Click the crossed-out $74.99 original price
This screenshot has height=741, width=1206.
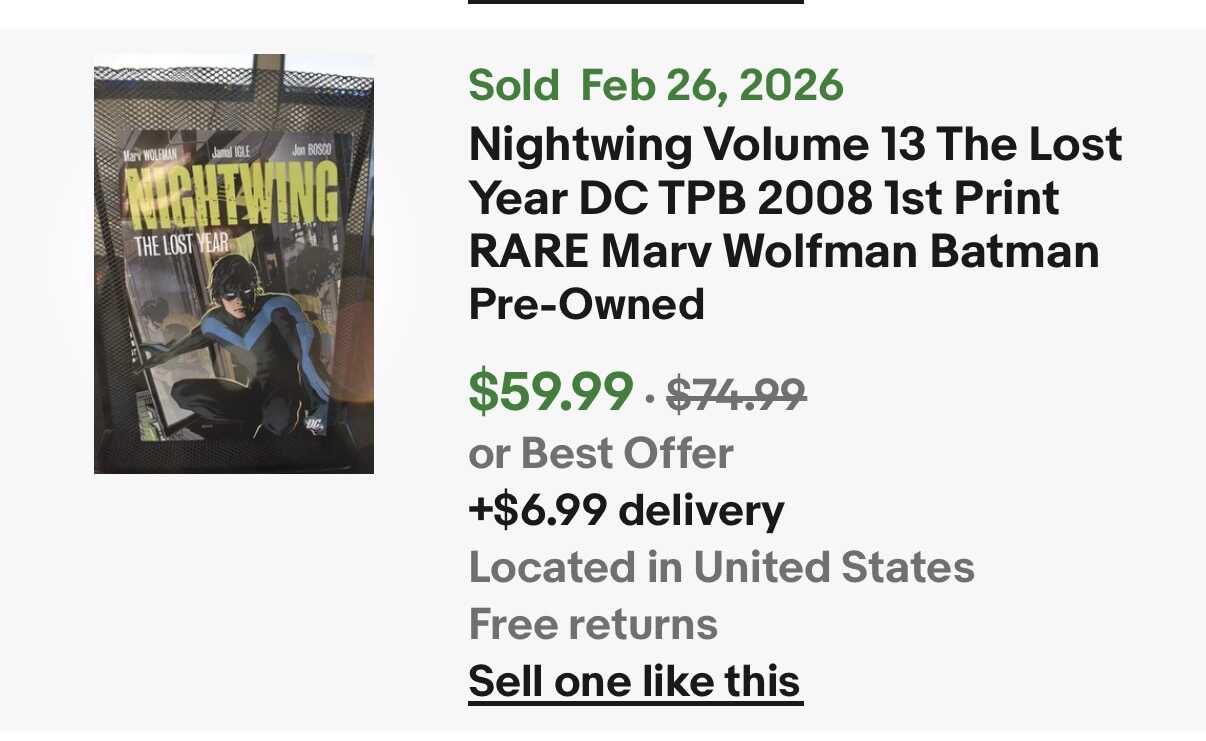[x=736, y=393]
